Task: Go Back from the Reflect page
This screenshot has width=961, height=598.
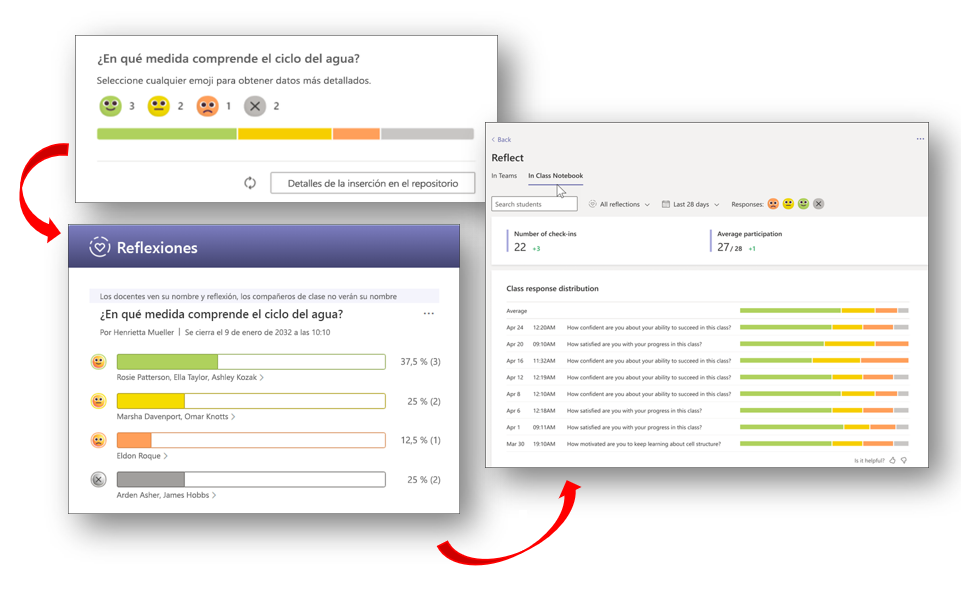Action: click(x=501, y=139)
